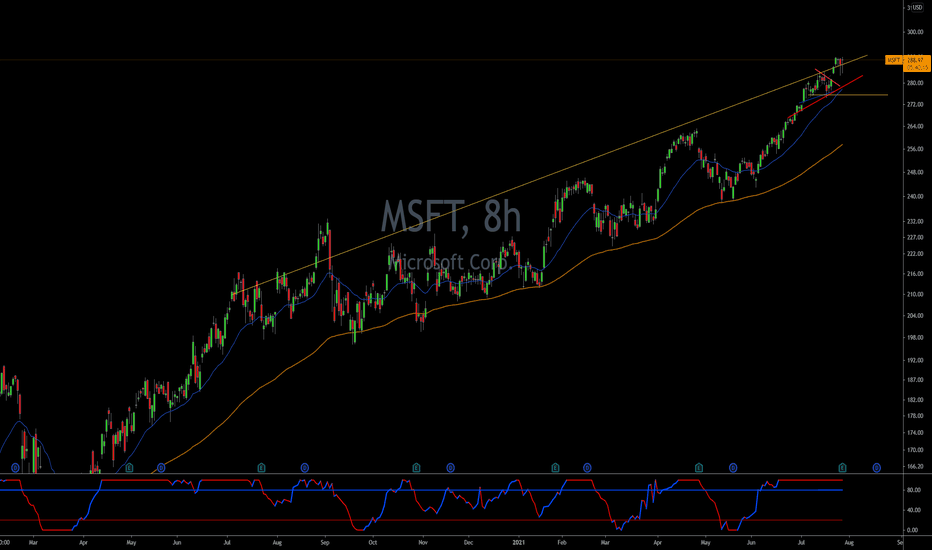Open the May 2020 dividend marker
Screen dimensions: 932x550
click(160, 468)
